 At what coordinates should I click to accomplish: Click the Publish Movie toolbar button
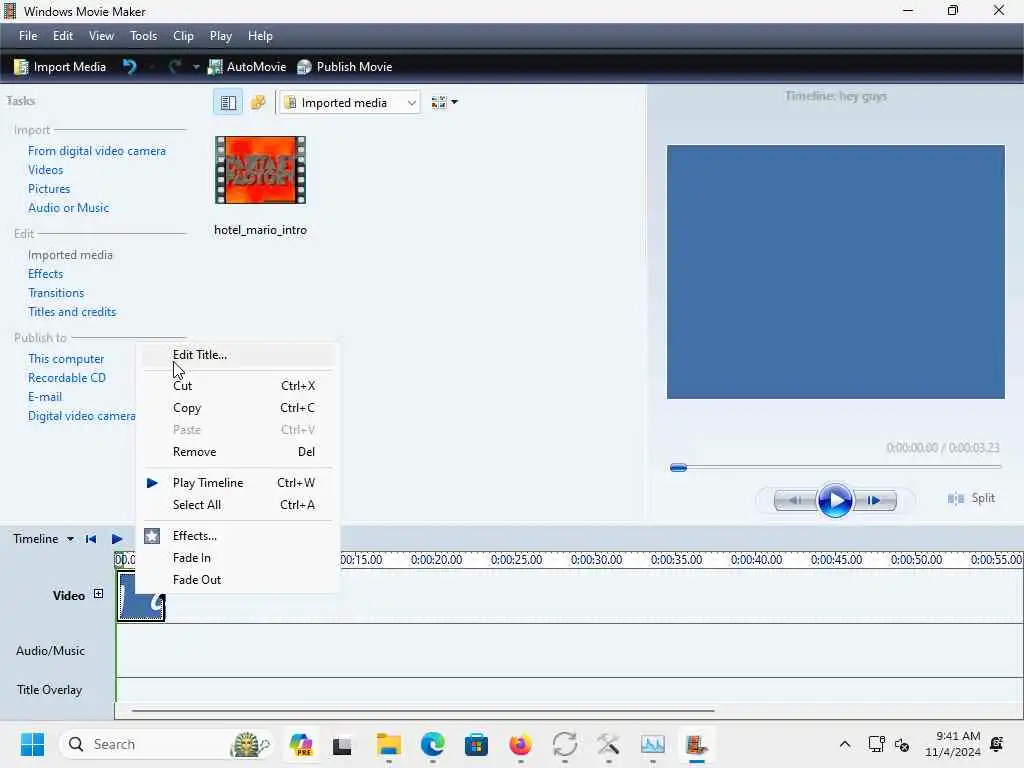tap(344, 67)
